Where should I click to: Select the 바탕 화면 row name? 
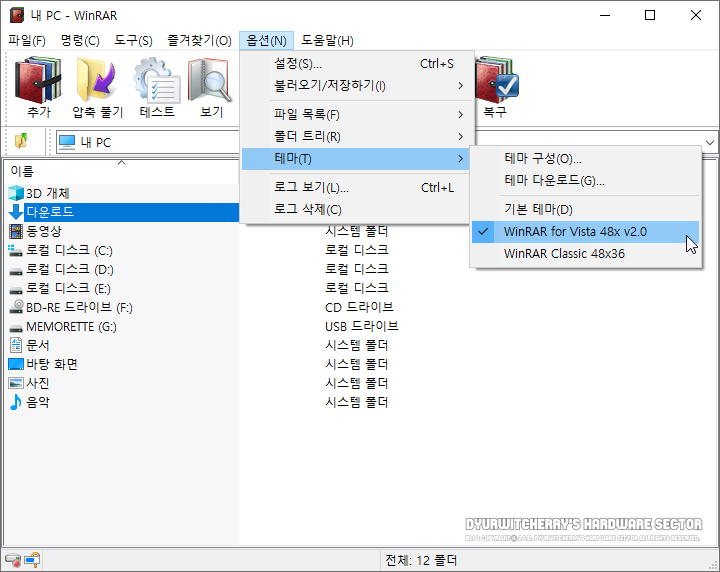52,364
